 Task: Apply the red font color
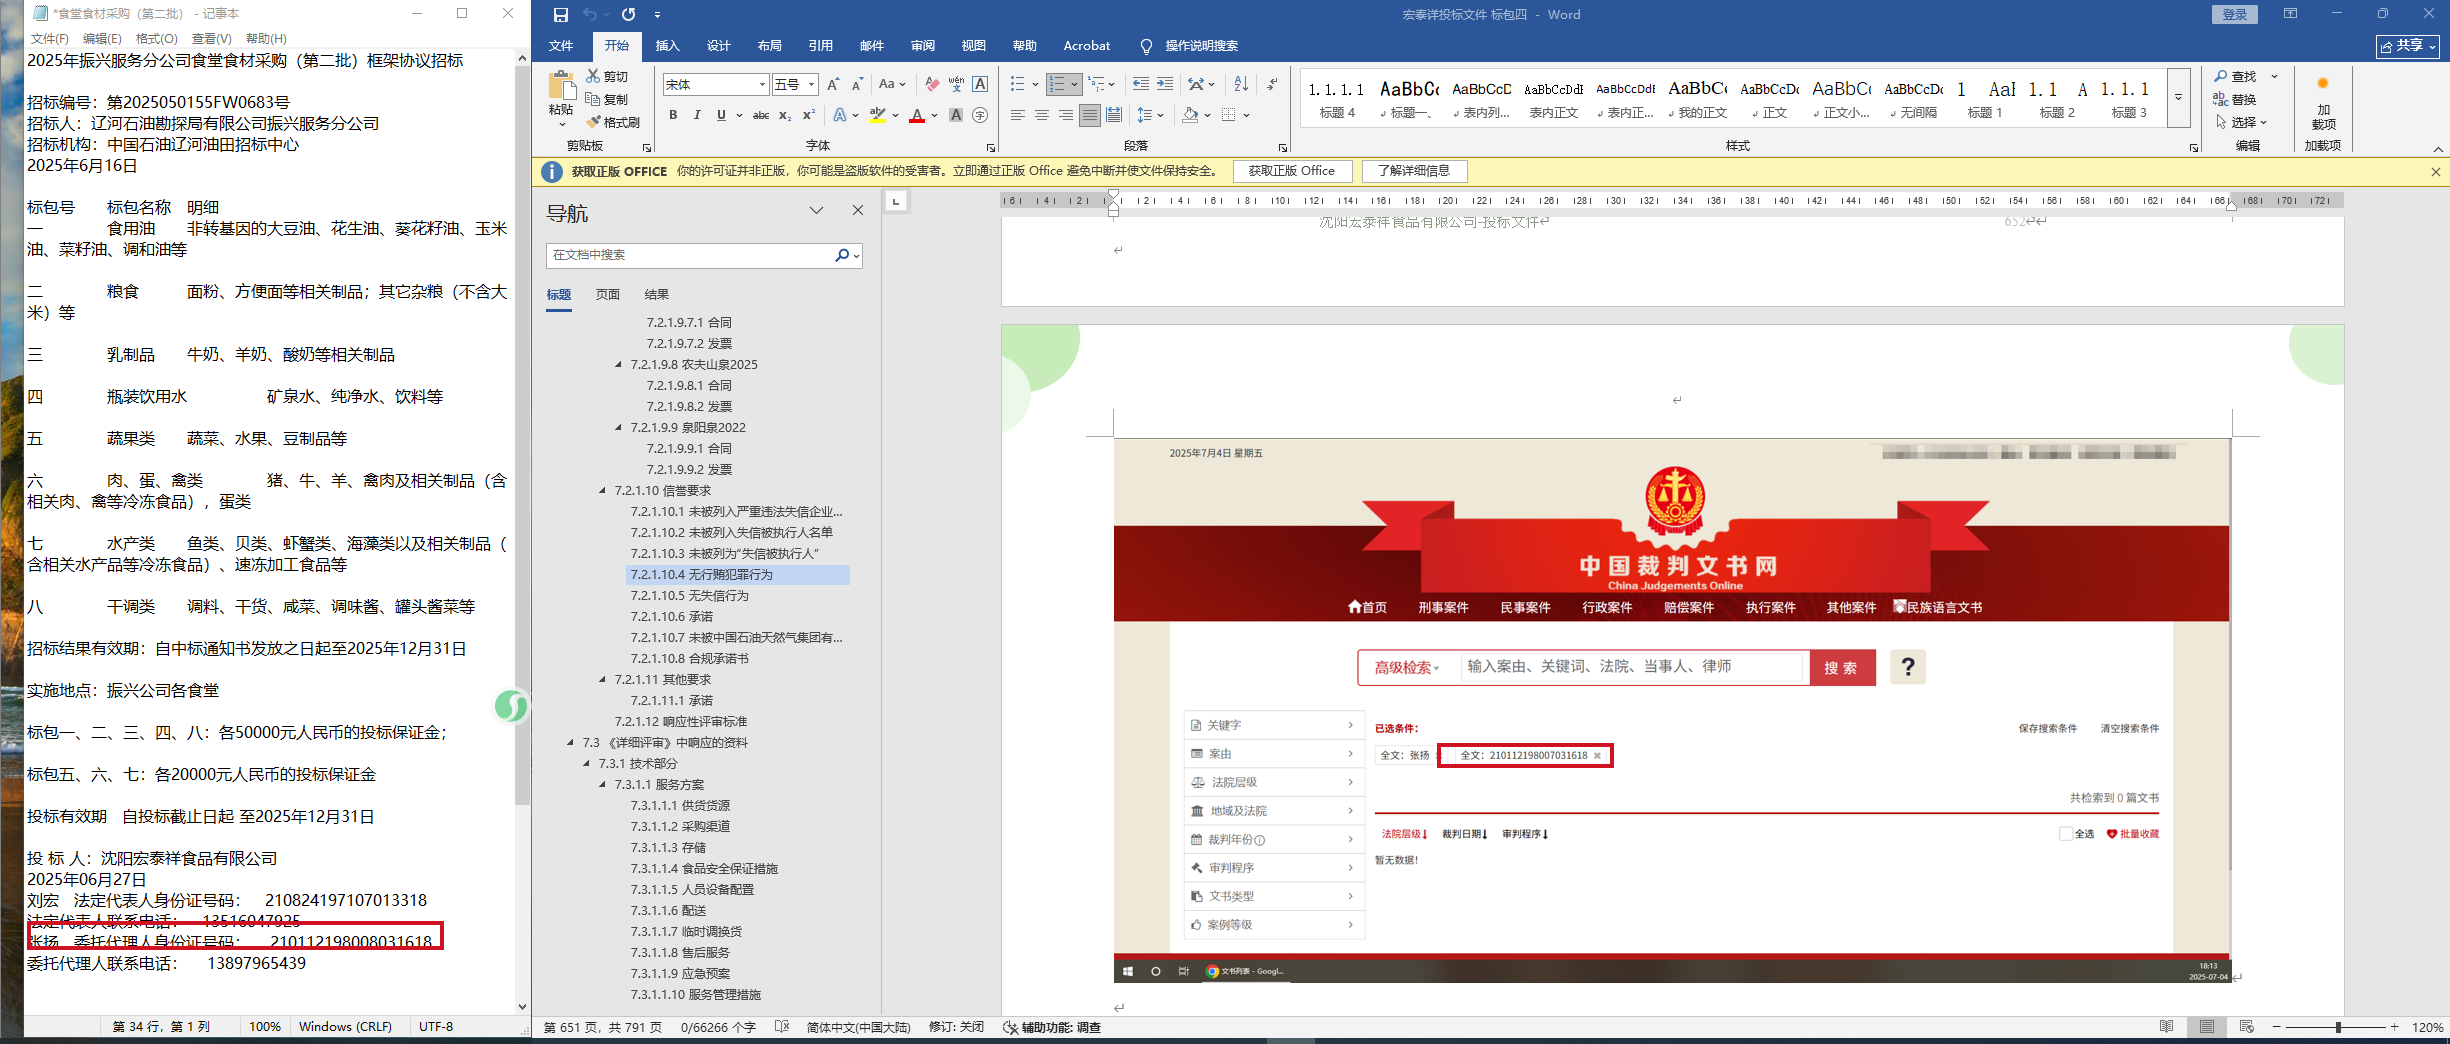[x=917, y=116]
